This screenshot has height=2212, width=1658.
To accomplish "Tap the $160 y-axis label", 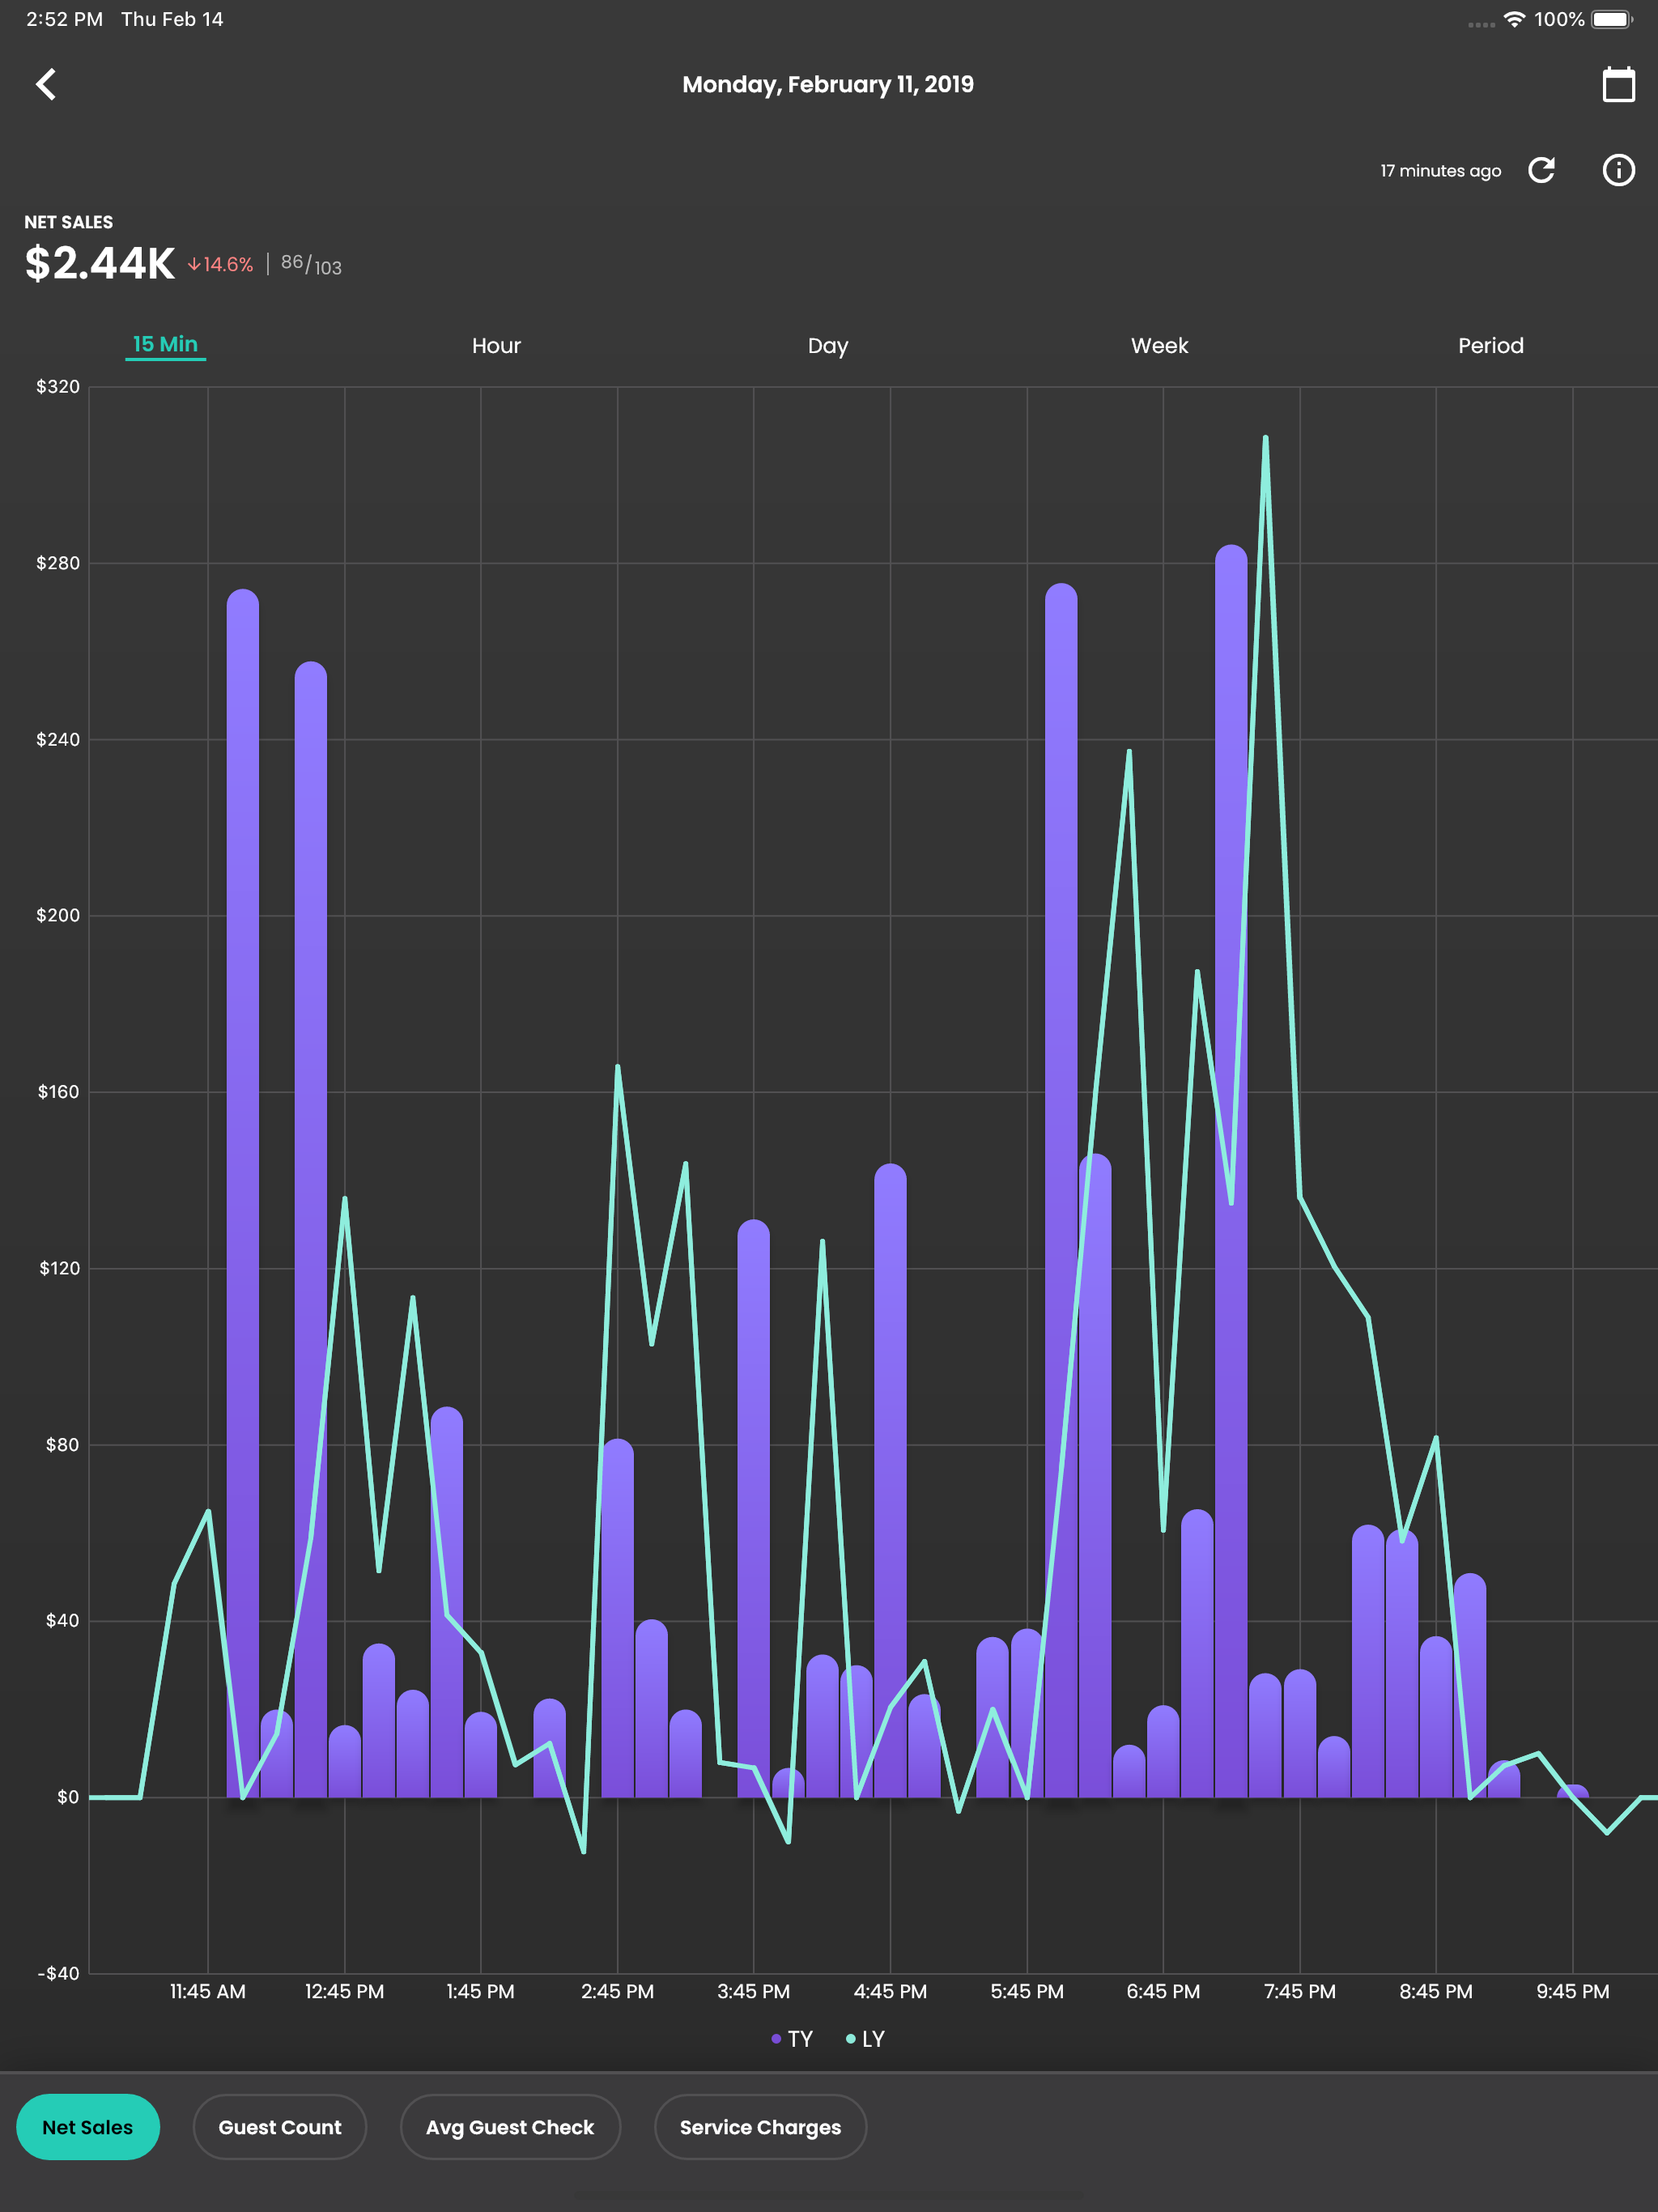I will coord(58,1092).
